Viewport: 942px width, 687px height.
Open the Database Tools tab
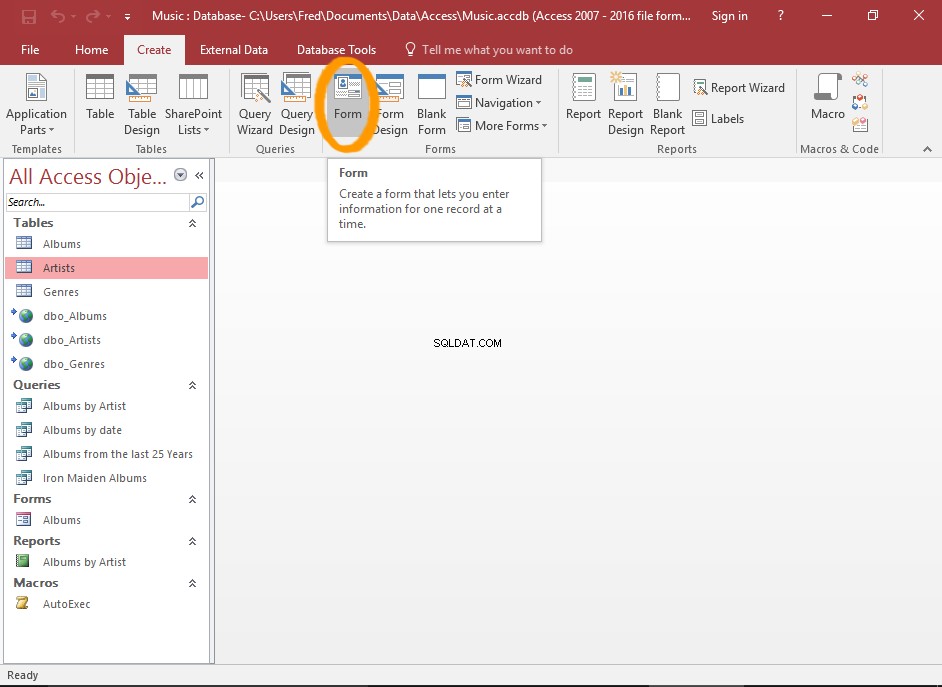(336, 50)
